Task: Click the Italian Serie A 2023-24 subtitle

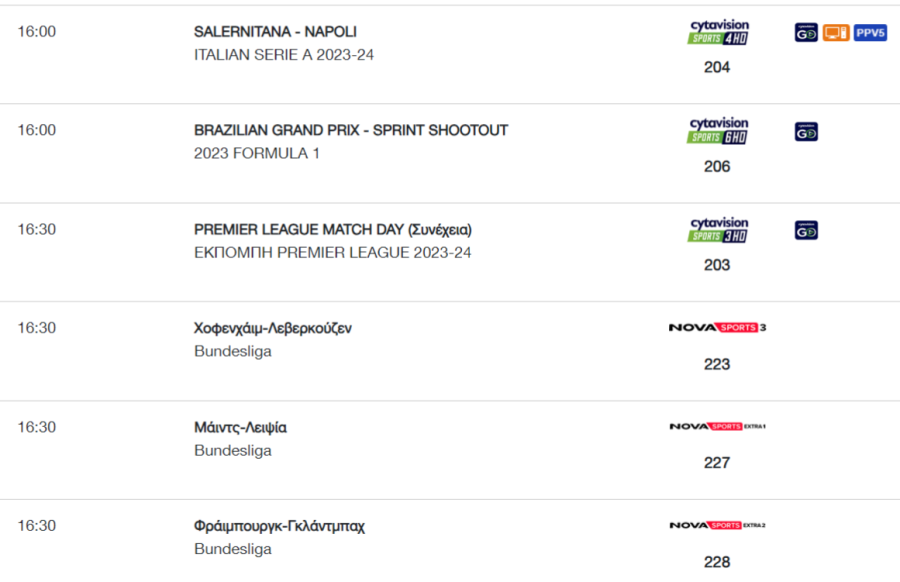Action: tap(284, 55)
